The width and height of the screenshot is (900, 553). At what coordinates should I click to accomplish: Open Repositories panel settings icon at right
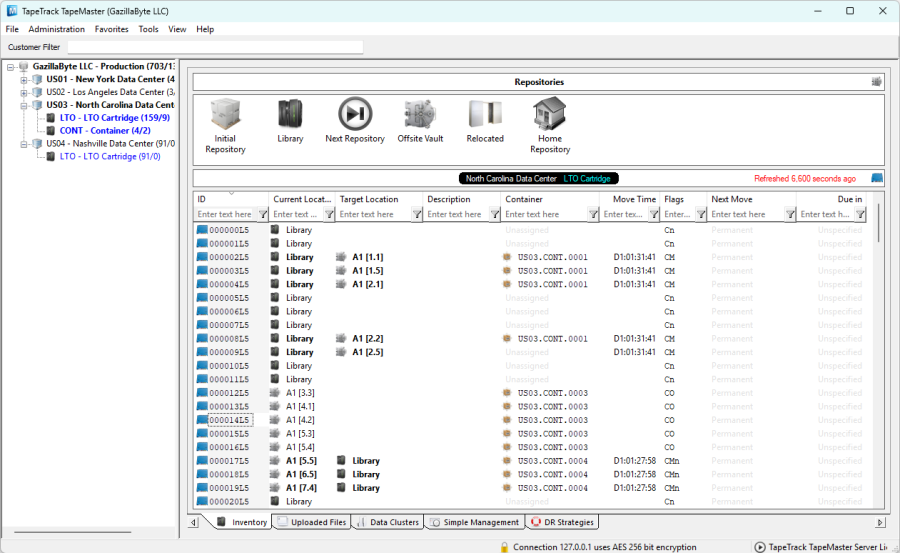pyautogui.click(x=876, y=82)
